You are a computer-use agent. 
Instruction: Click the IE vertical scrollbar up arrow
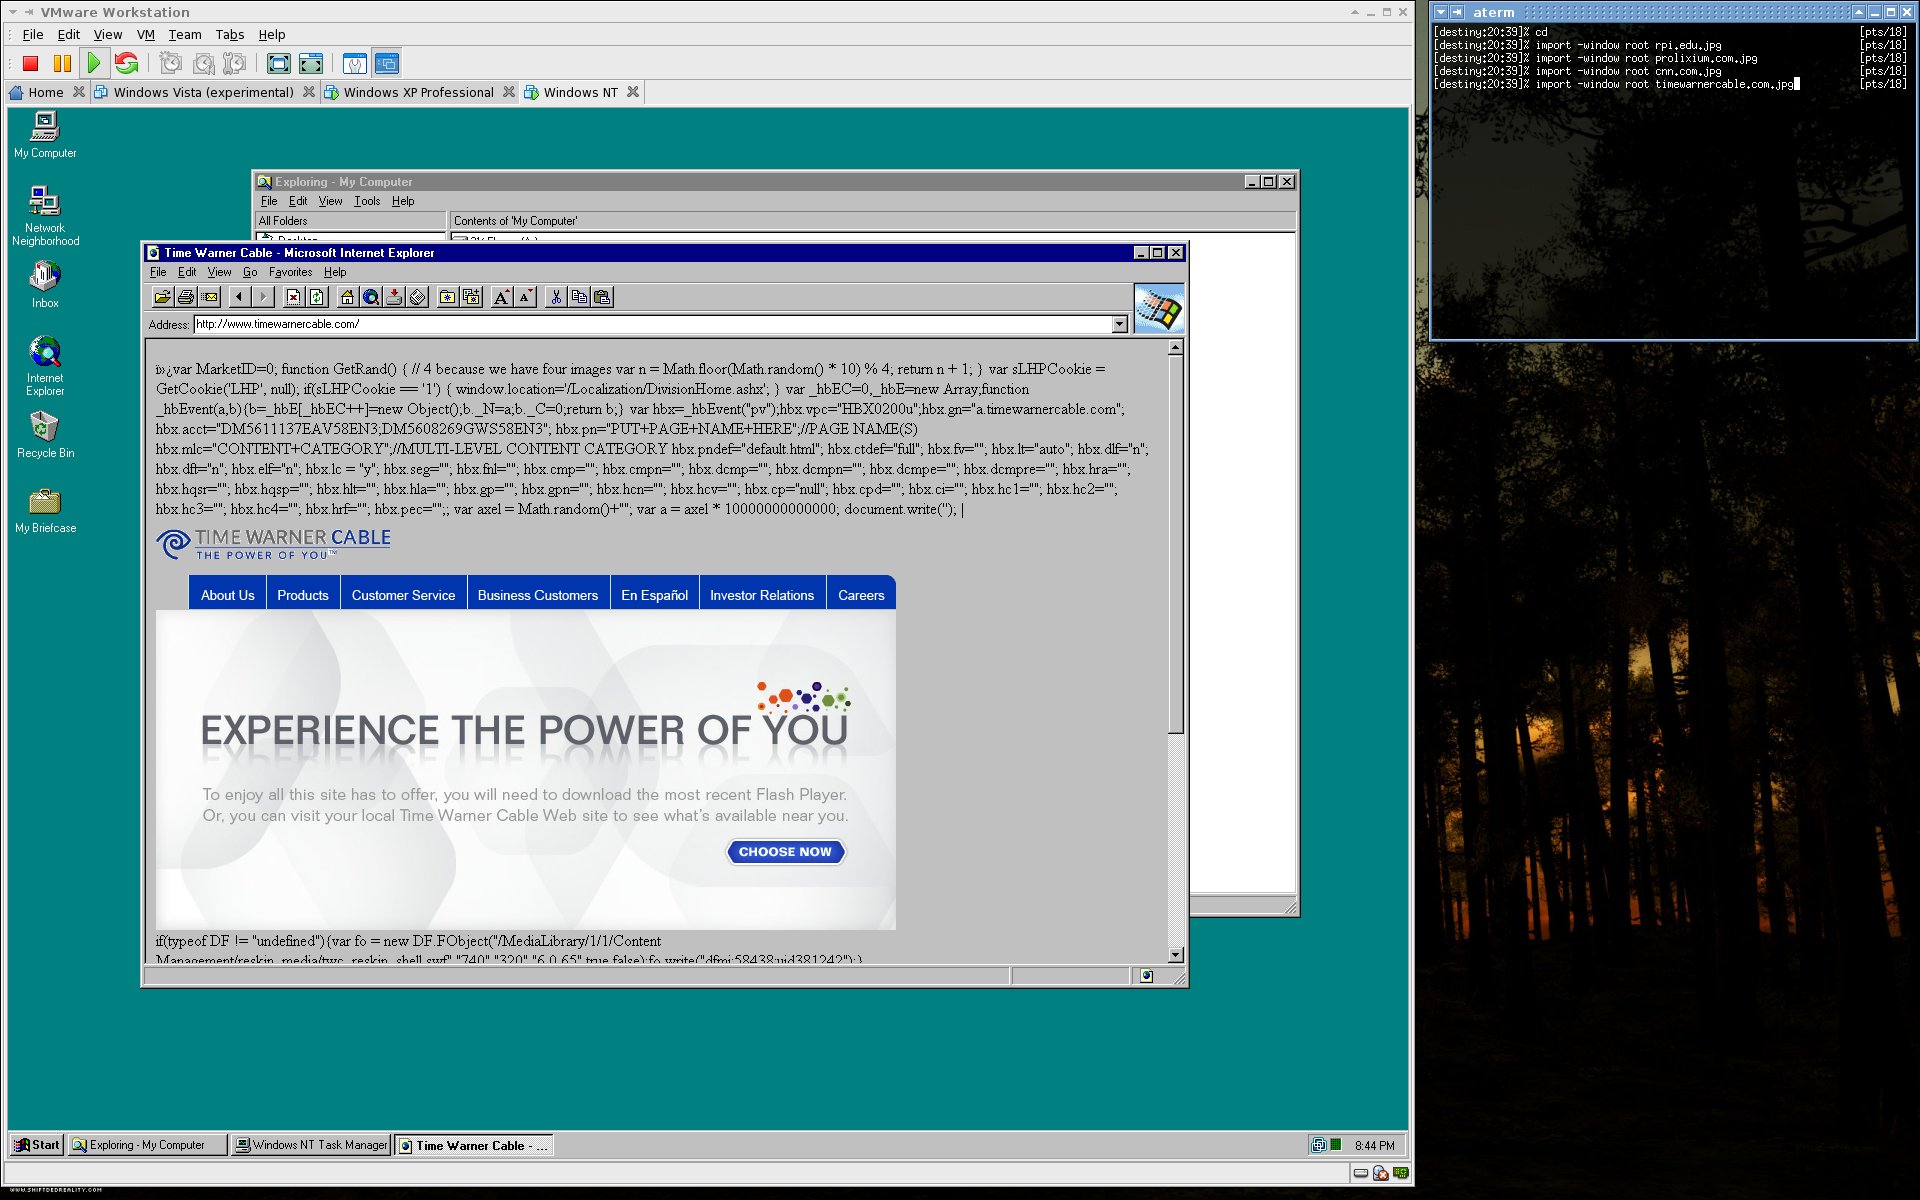point(1176,347)
